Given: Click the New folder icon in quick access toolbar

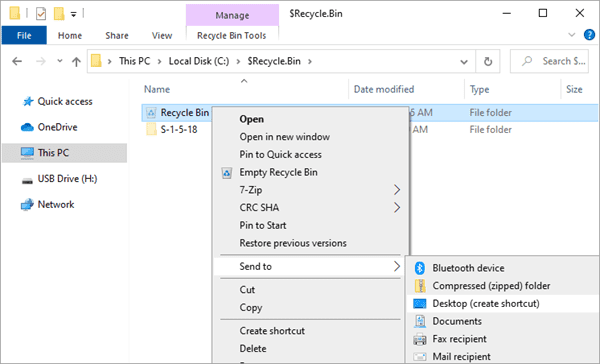Looking at the screenshot, I should coord(59,14).
